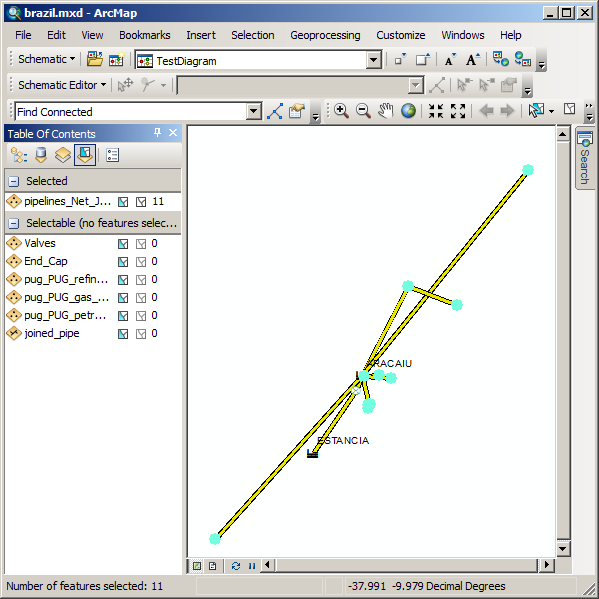Go forward to next extent arrow
This screenshot has width=599, height=599.
tap(507, 111)
